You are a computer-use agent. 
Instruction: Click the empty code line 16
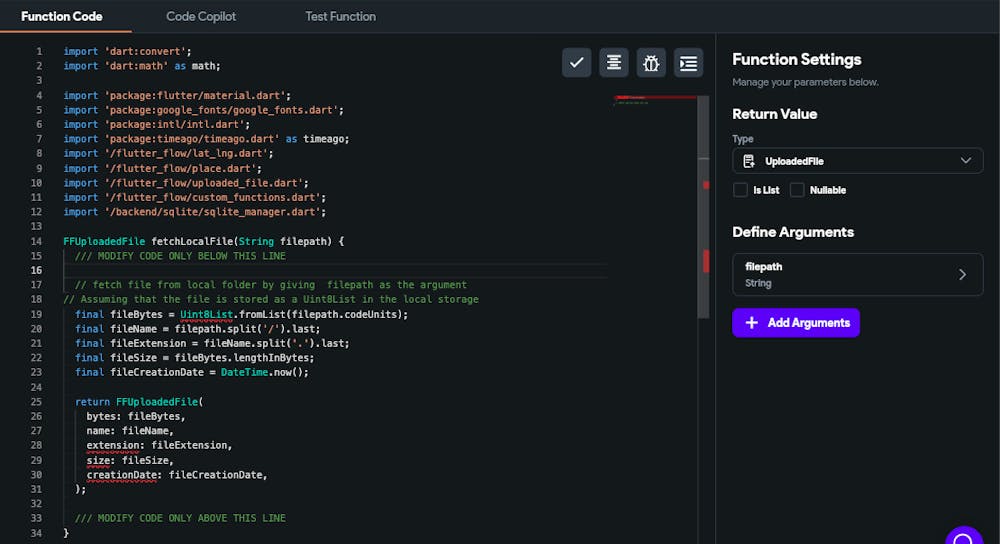[x=335, y=270]
